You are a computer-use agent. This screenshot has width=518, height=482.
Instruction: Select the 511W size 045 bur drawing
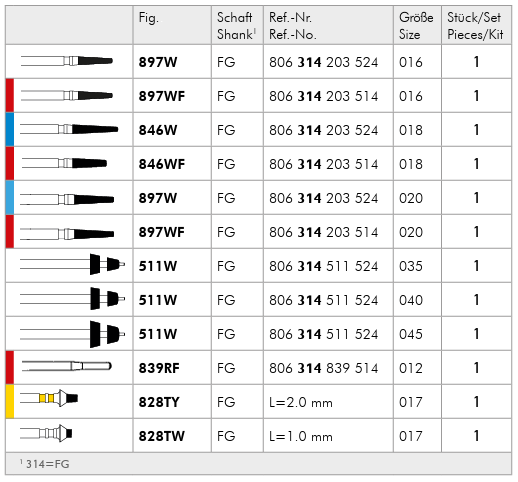pyautogui.click(x=72, y=334)
